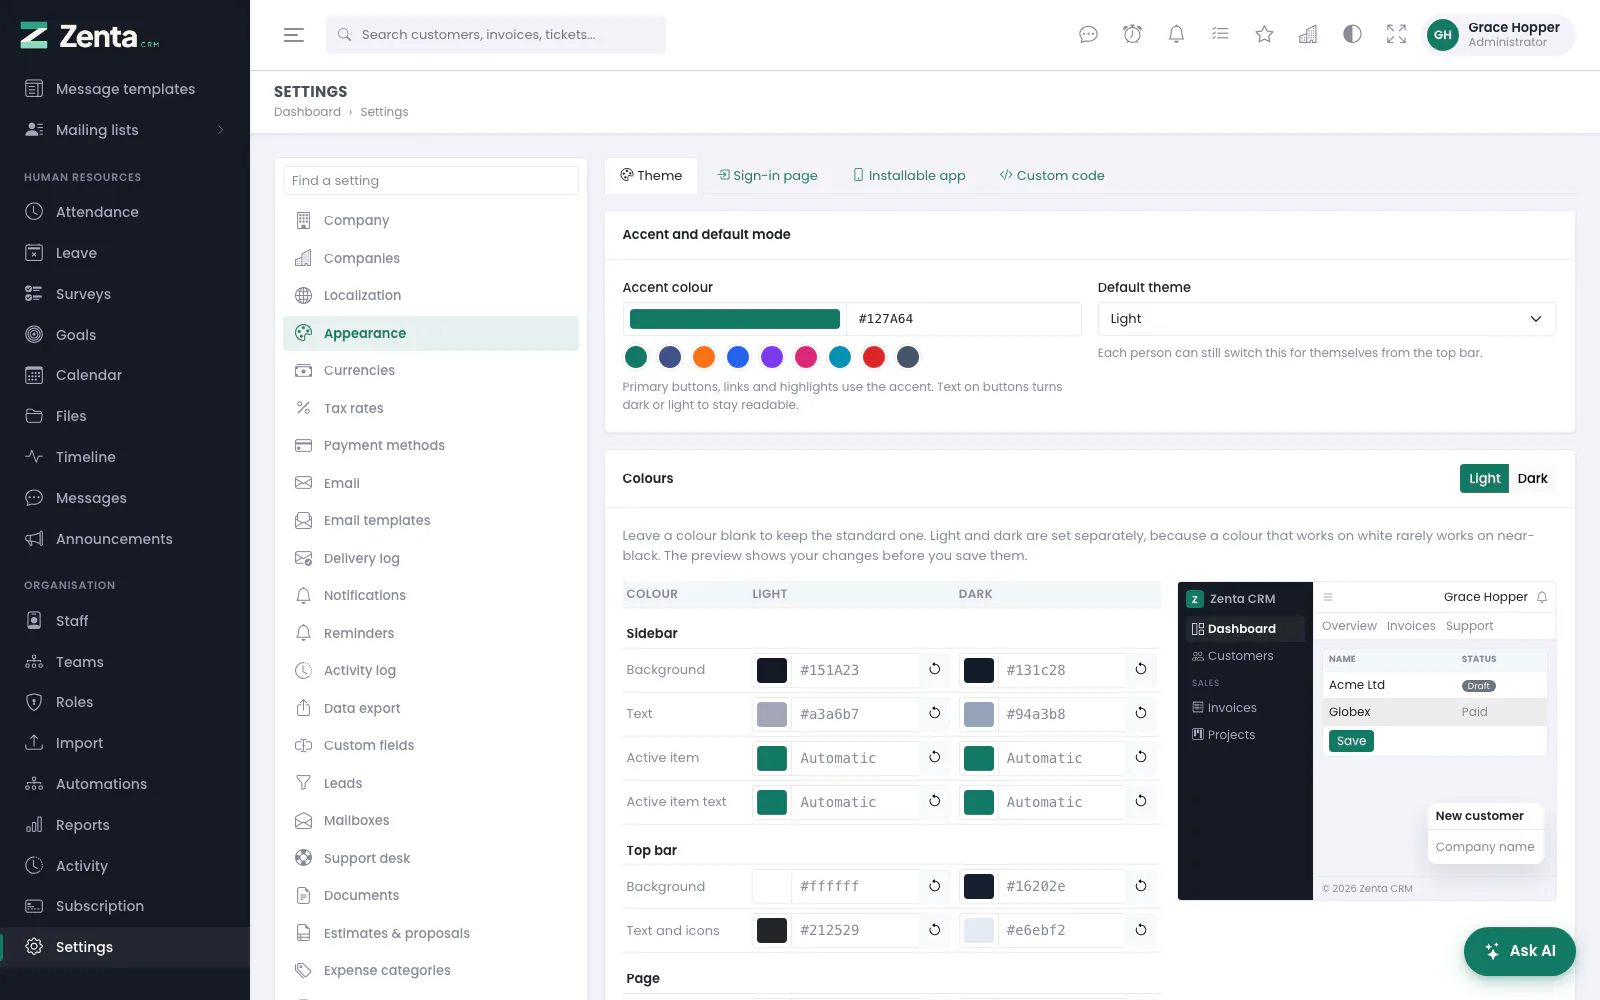This screenshot has height=1000, width=1600.
Task: Open the task list icon in top bar
Action: (1220, 35)
